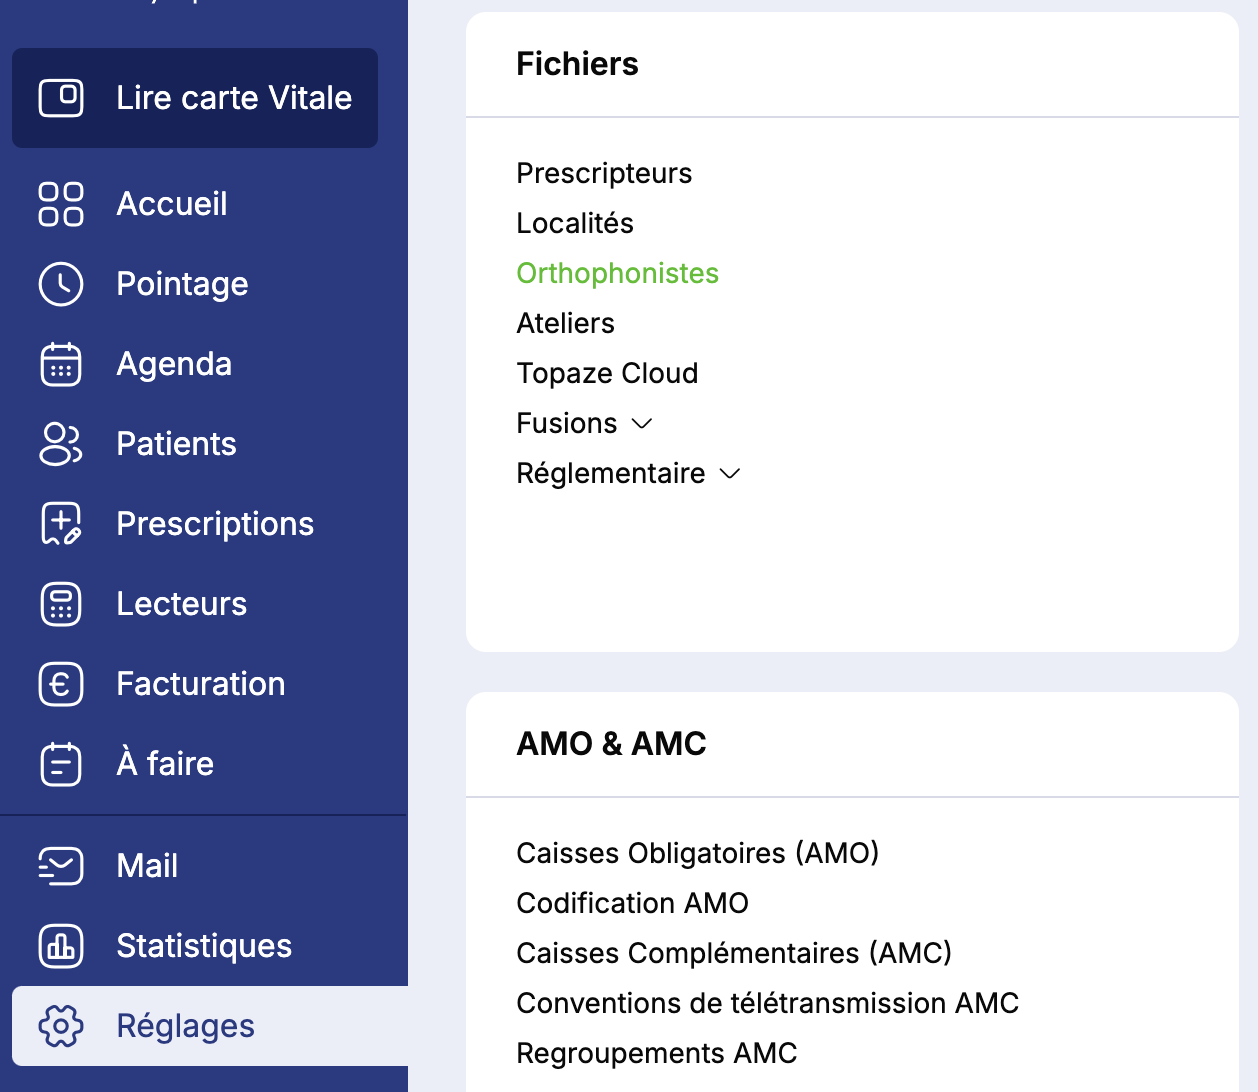Open the Orthophonistes green link
Image resolution: width=1258 pixels, height=1092 pixels.
tap(617, 274)
